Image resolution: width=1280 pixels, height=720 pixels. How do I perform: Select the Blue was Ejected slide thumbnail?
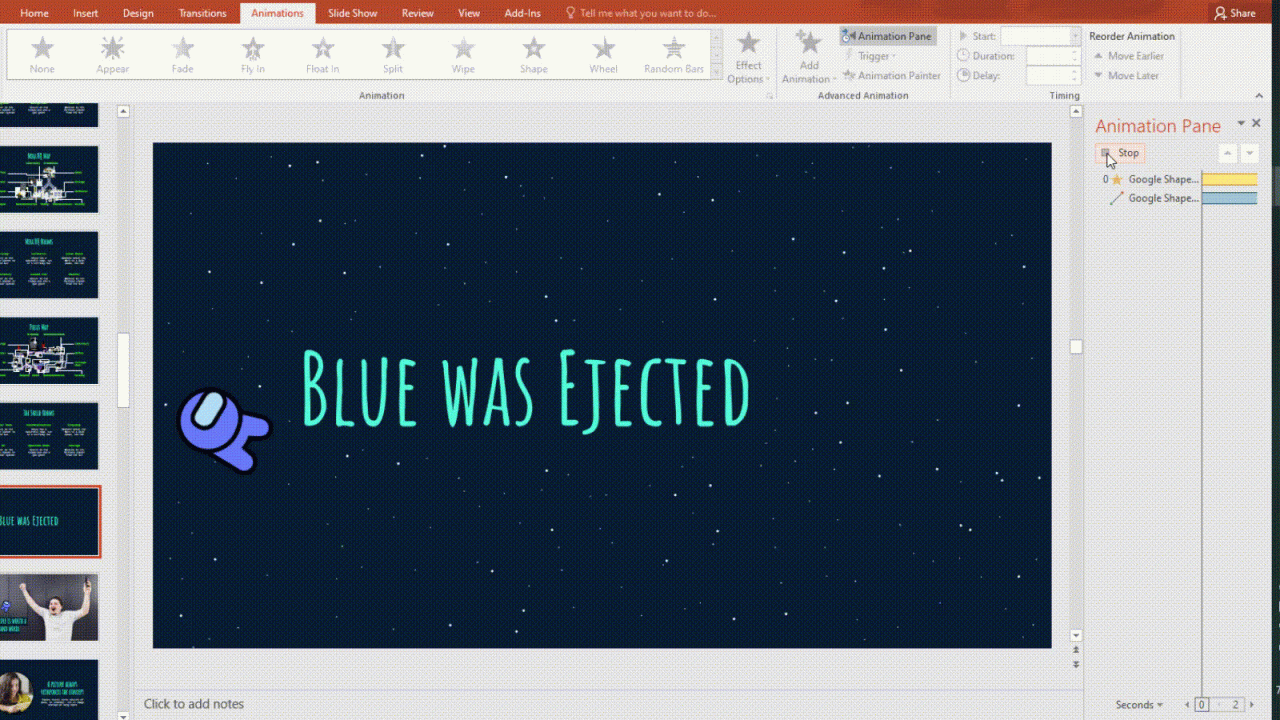tap(50, 521)
